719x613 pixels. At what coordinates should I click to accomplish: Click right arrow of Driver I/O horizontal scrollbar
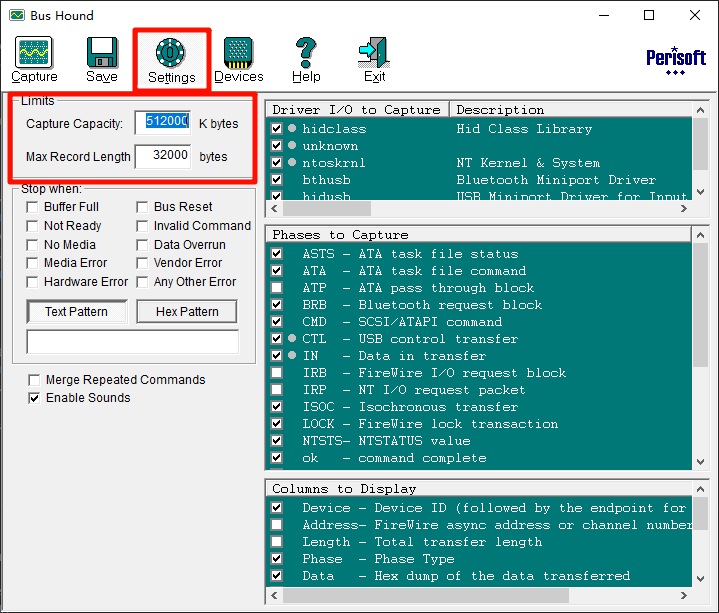684,209
